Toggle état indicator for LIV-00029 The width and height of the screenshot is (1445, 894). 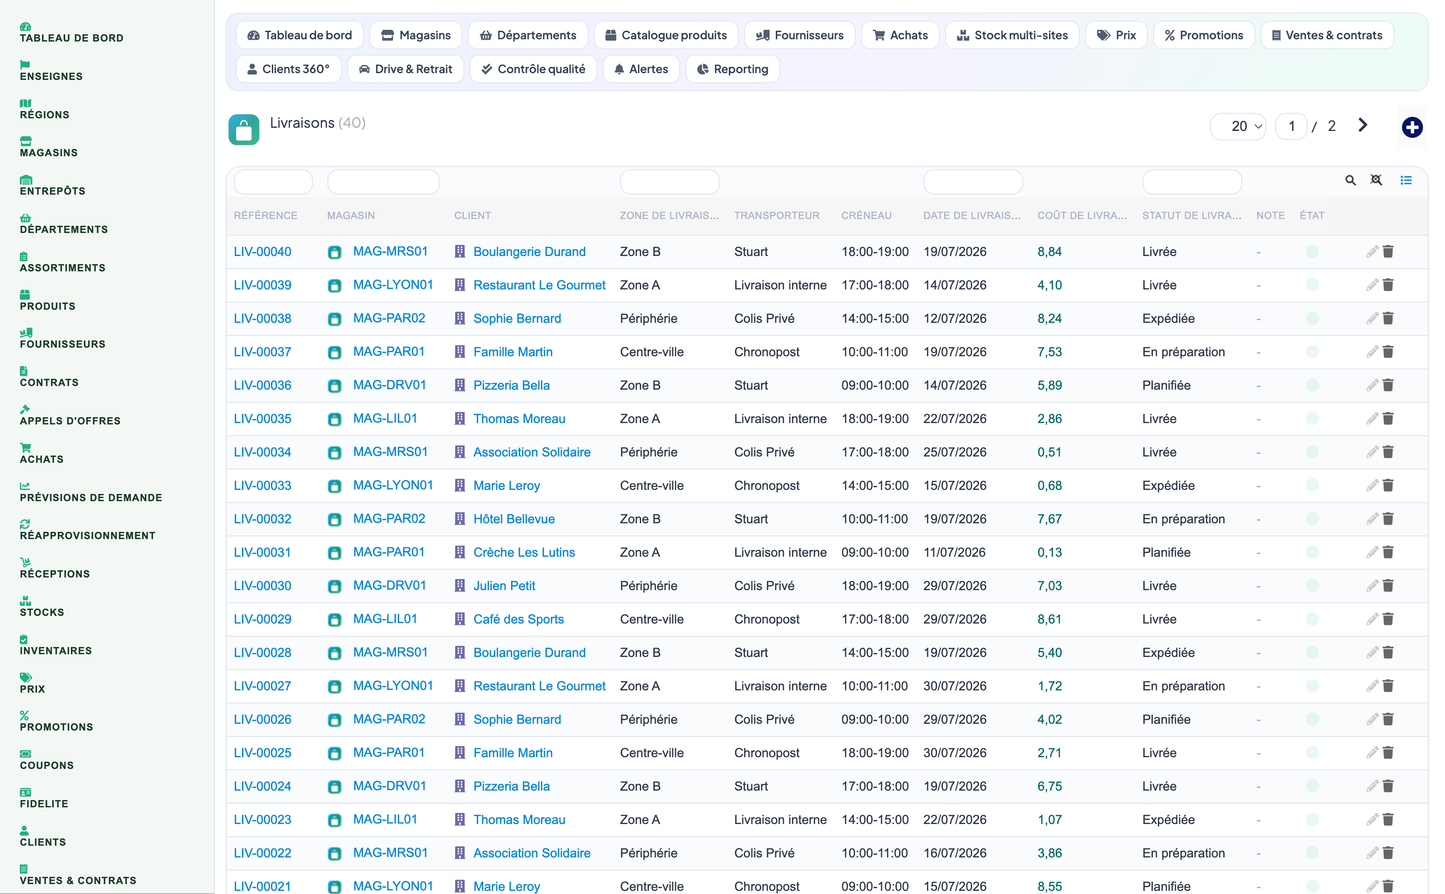[1312, 619]
